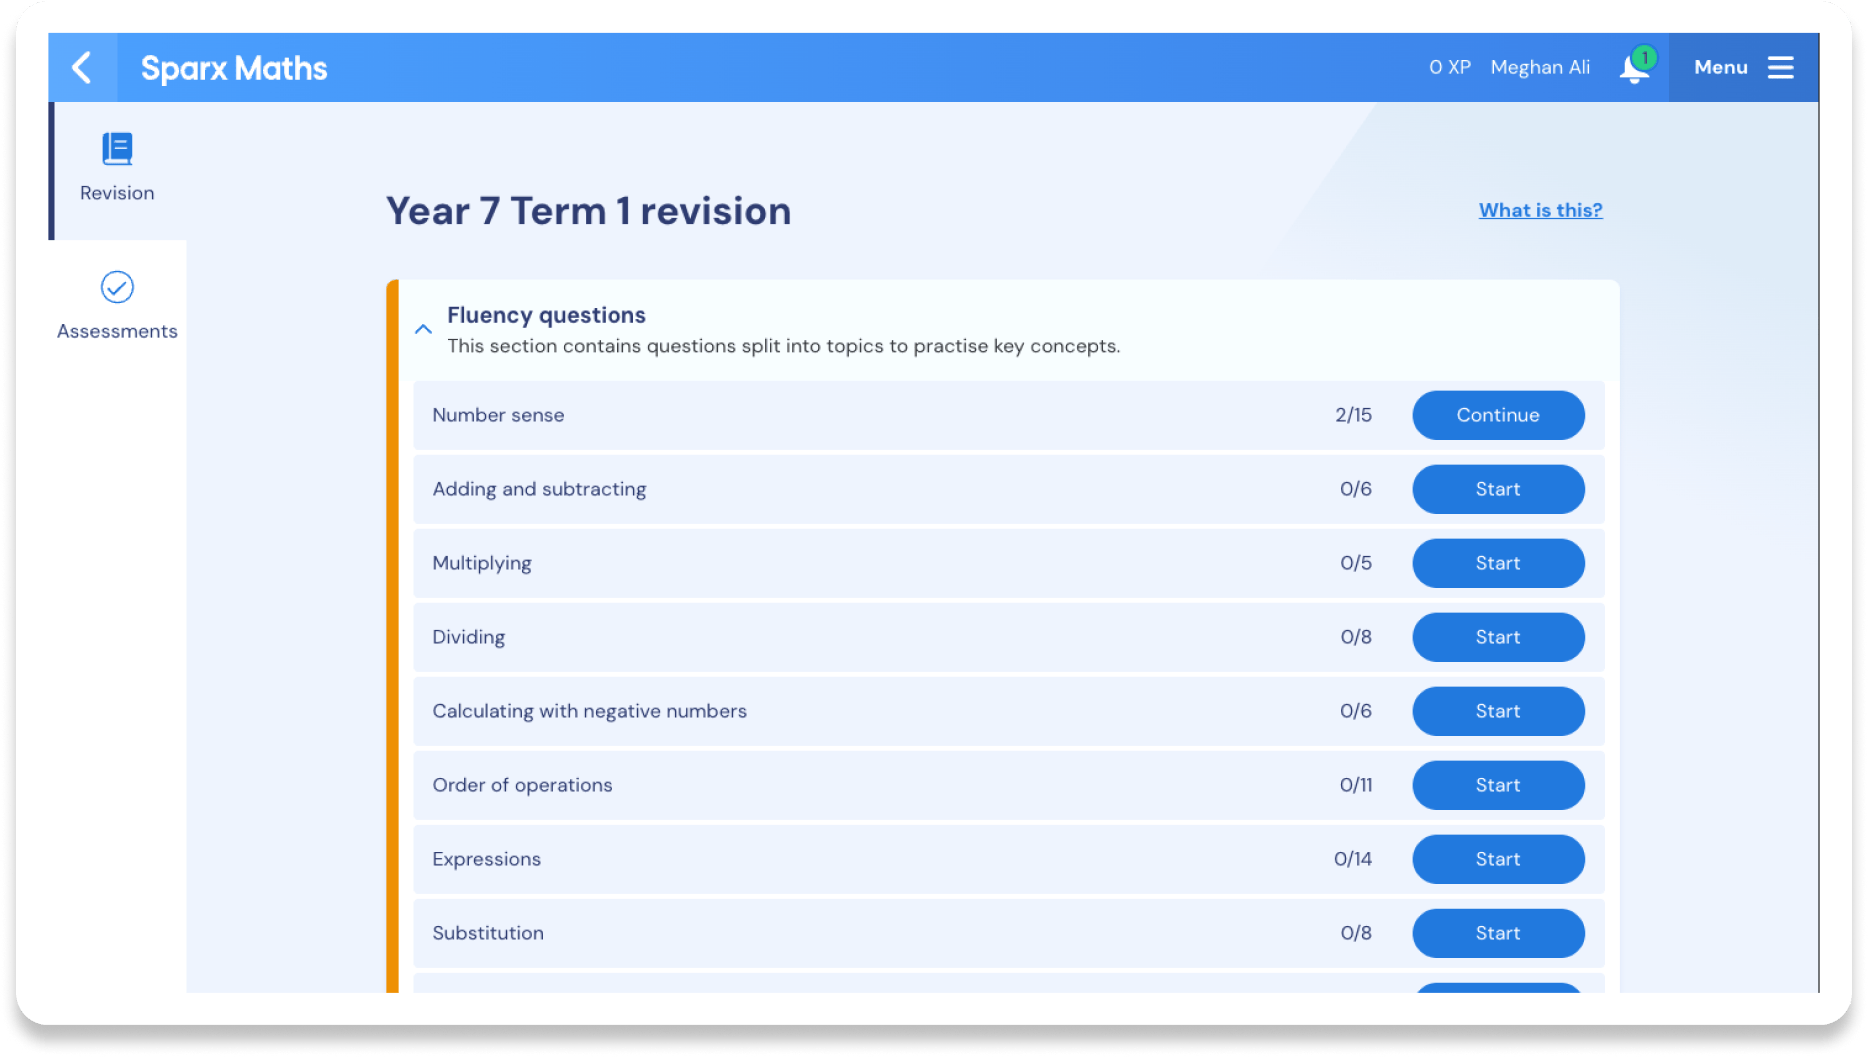The width and height of the screenshot is (1868, 1057).
Task: Click the 0 XP points display
Action: tap(1449, 68)
